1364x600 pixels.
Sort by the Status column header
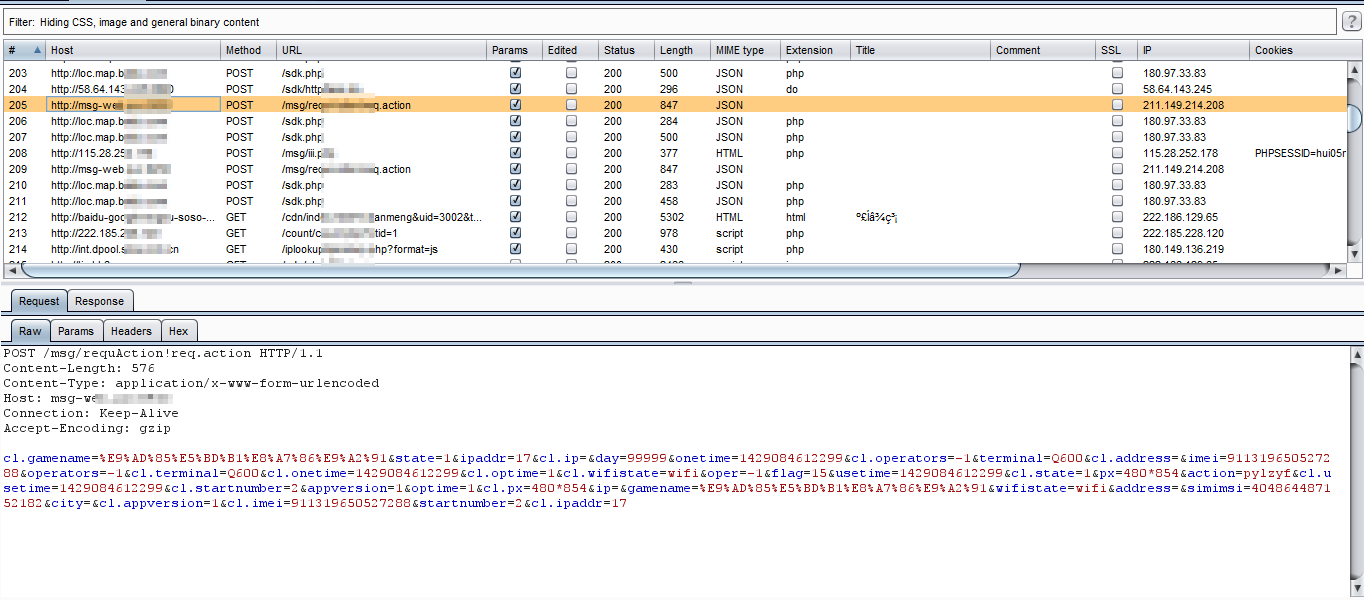[x=619, y=50]
